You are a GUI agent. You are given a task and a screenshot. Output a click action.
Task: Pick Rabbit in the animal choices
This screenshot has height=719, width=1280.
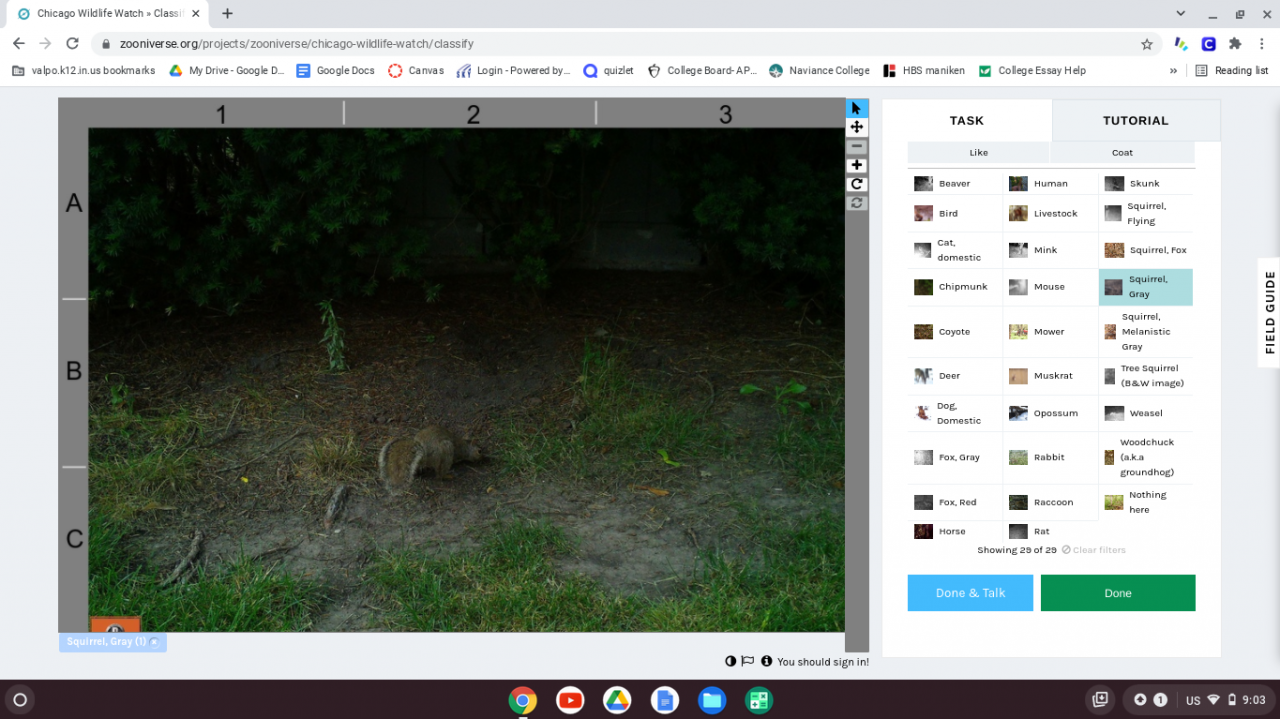tap(1050, 457)
